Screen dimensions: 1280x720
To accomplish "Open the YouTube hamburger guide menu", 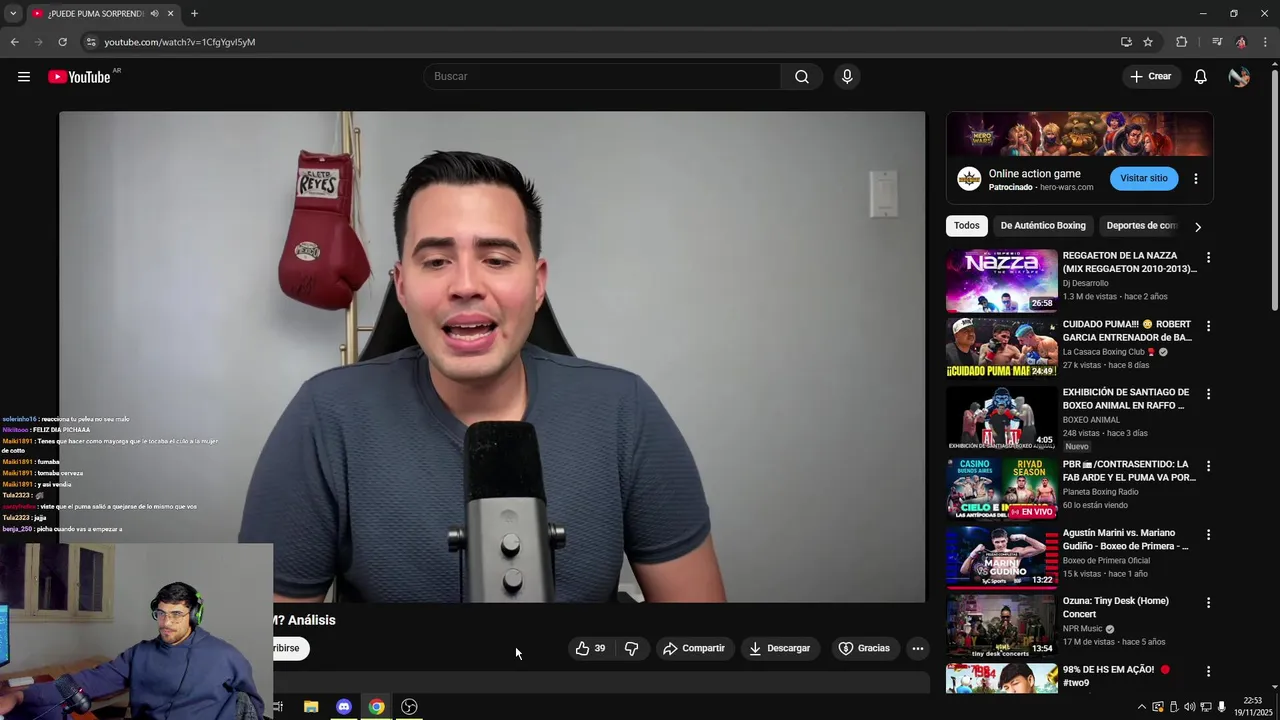I will (x=24, y=77).
